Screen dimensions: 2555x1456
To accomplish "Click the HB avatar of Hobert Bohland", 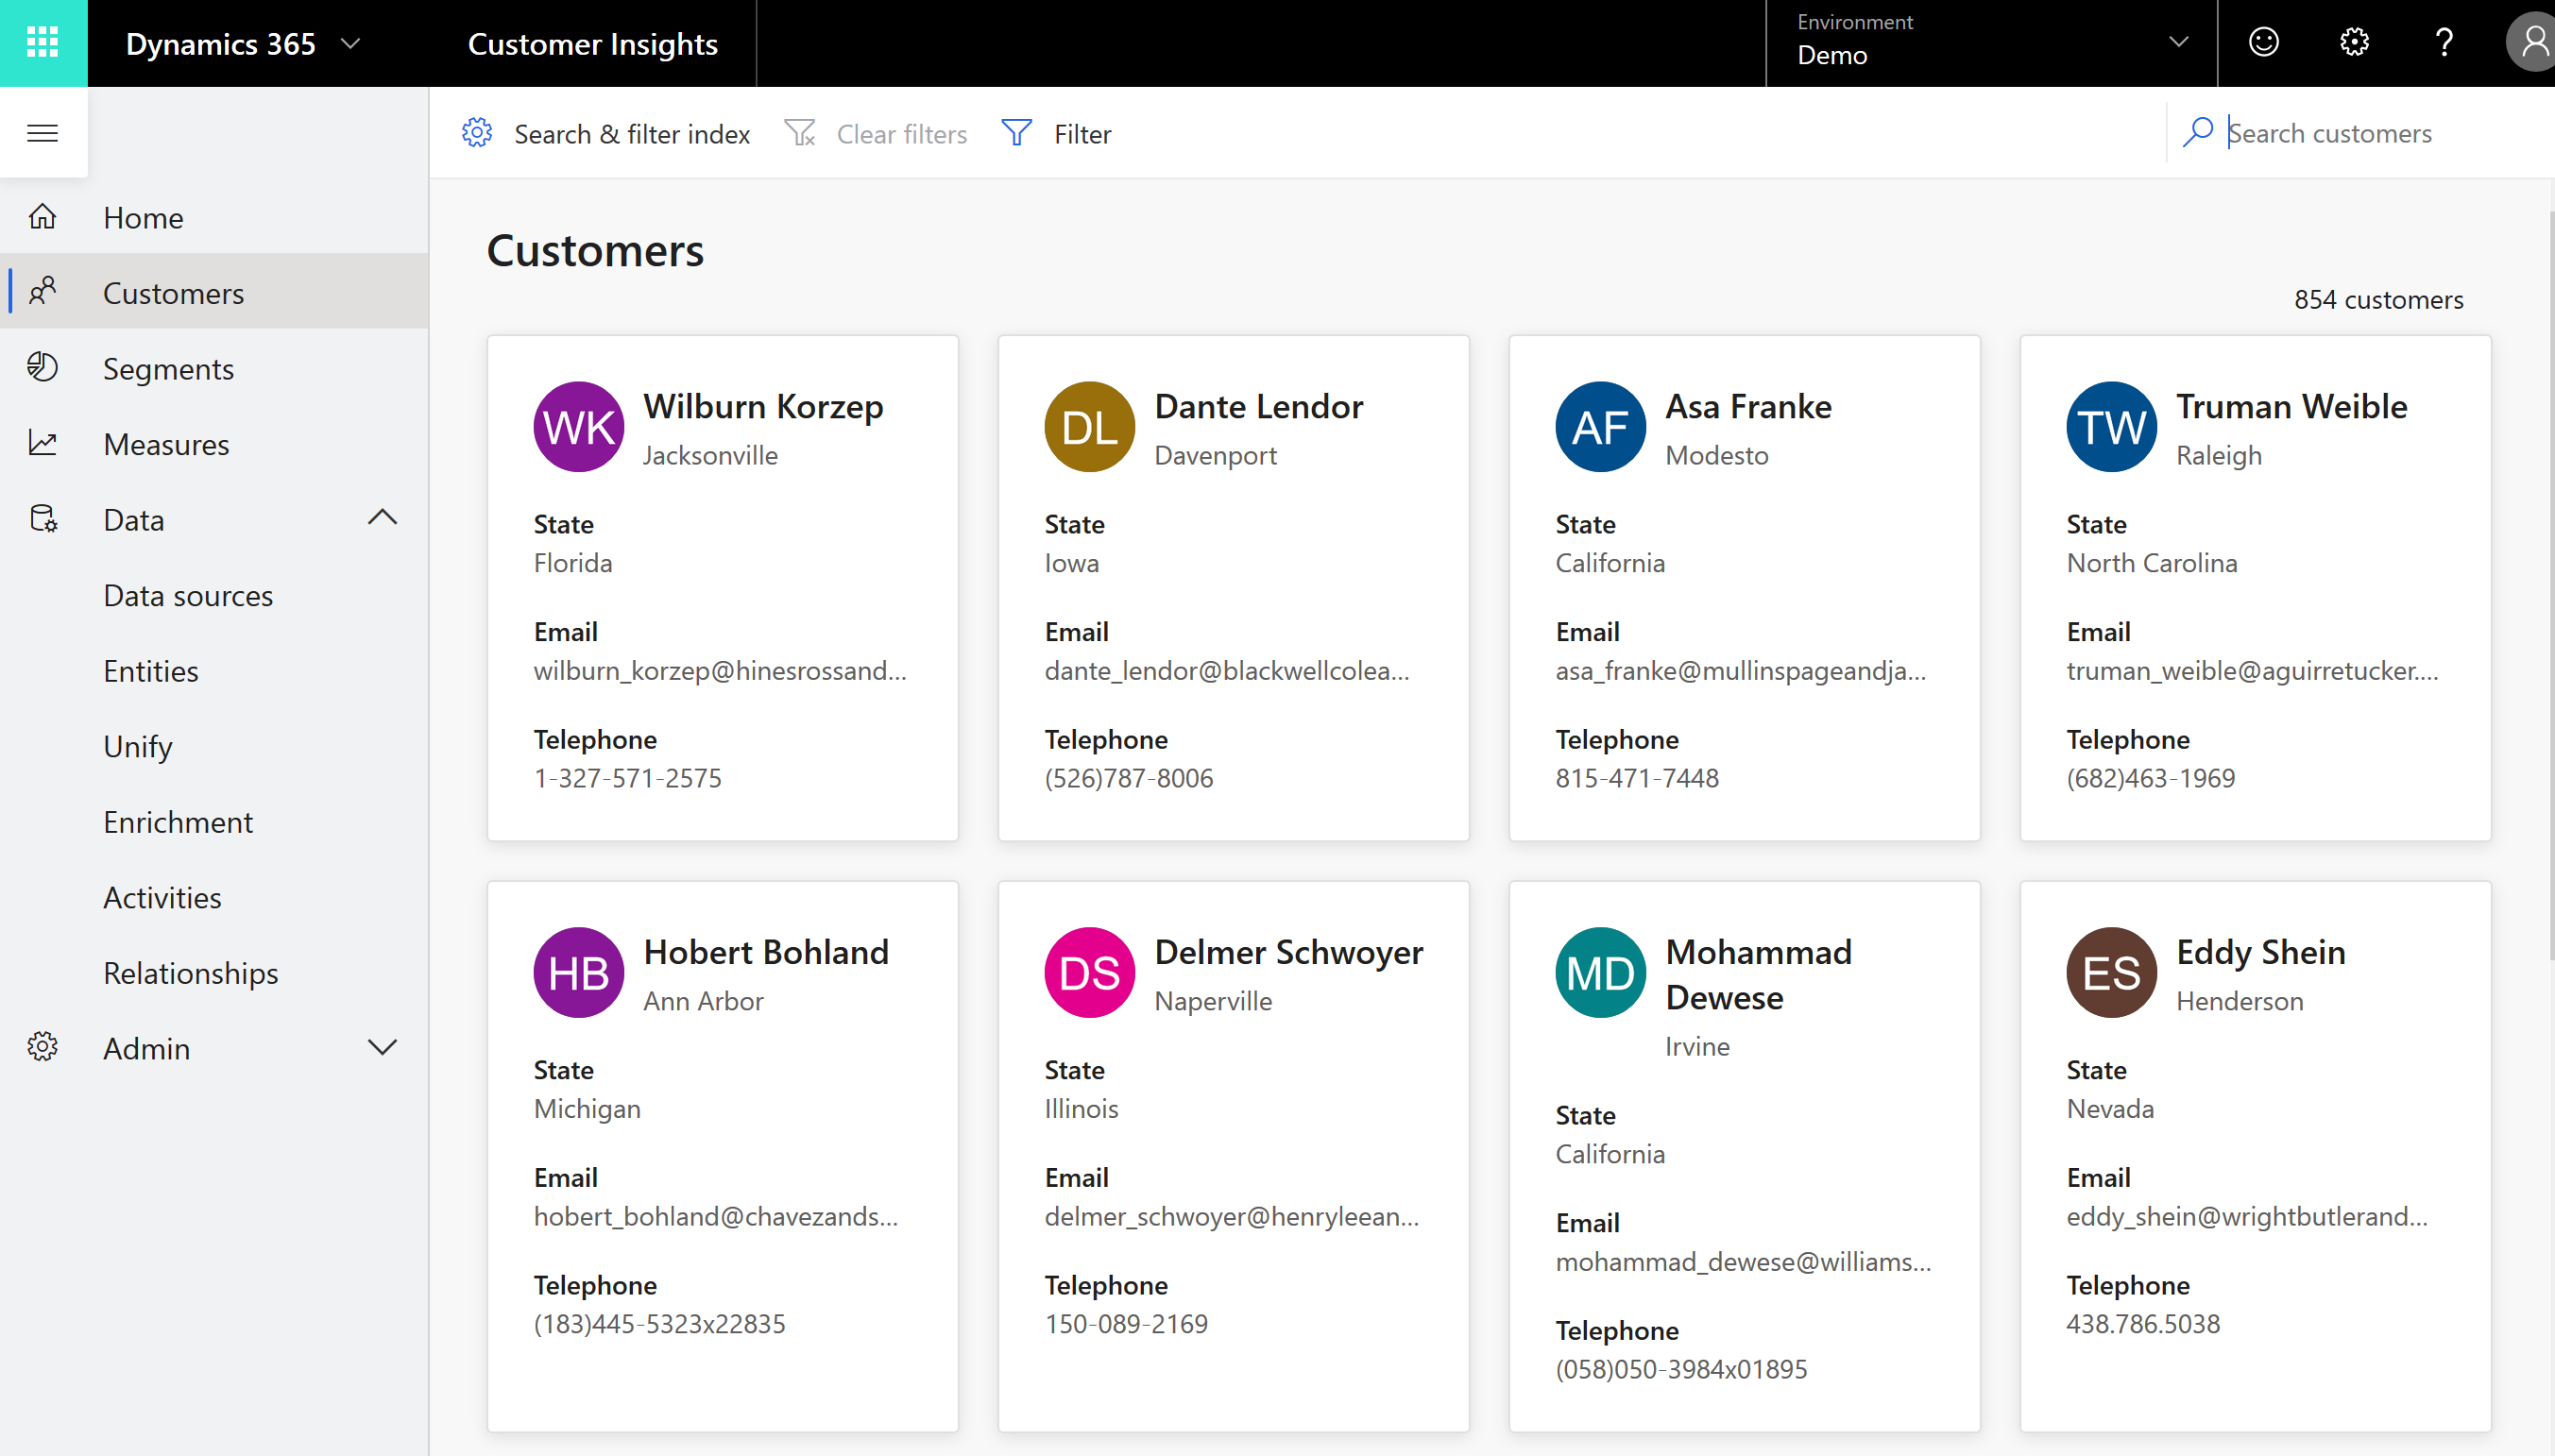I will 579,972.
